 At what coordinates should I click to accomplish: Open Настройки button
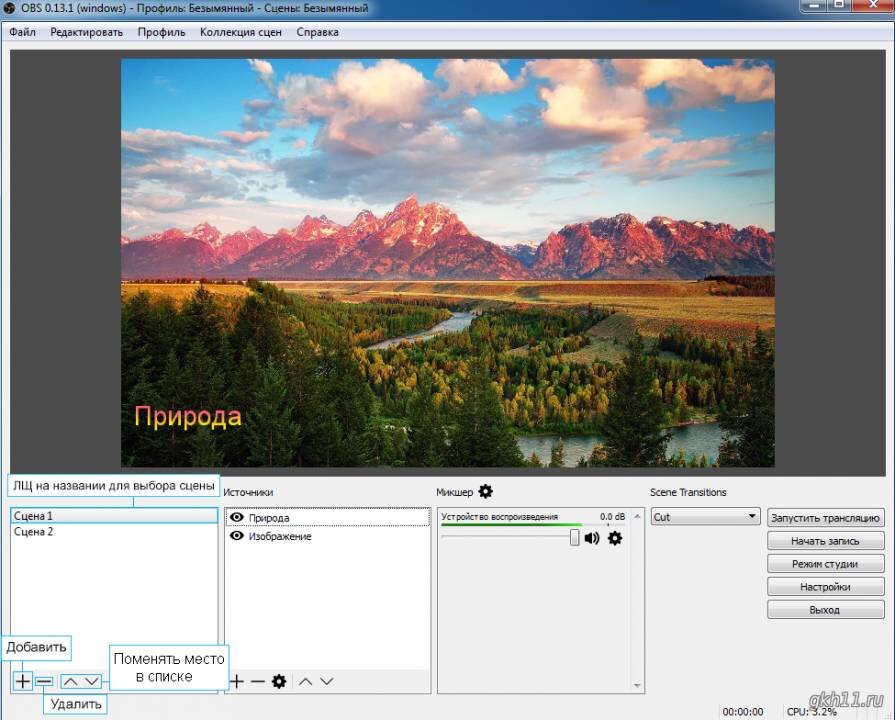pos(825,586)
